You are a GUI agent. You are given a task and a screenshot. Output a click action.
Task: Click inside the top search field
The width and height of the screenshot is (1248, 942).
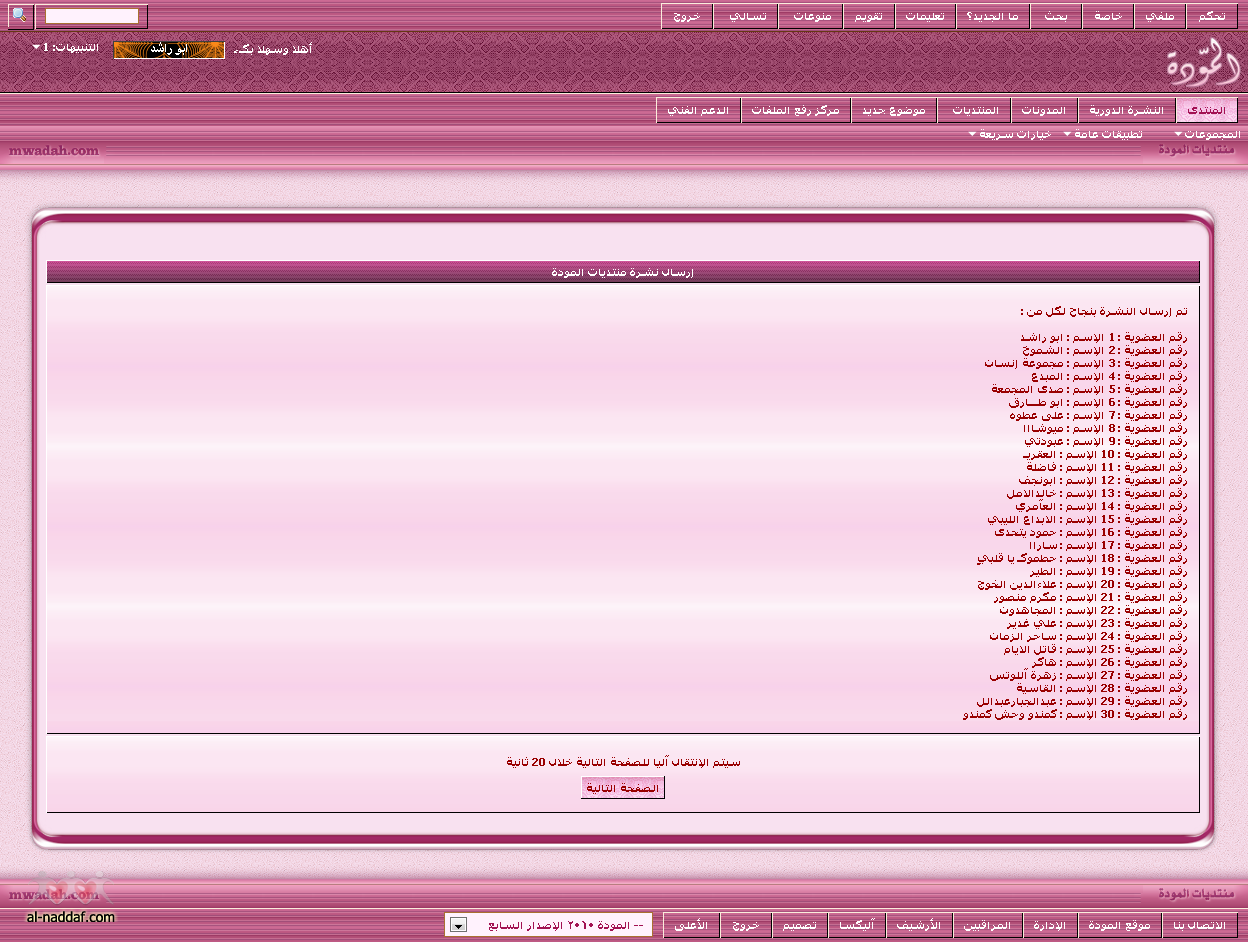[x=92, y=16]
